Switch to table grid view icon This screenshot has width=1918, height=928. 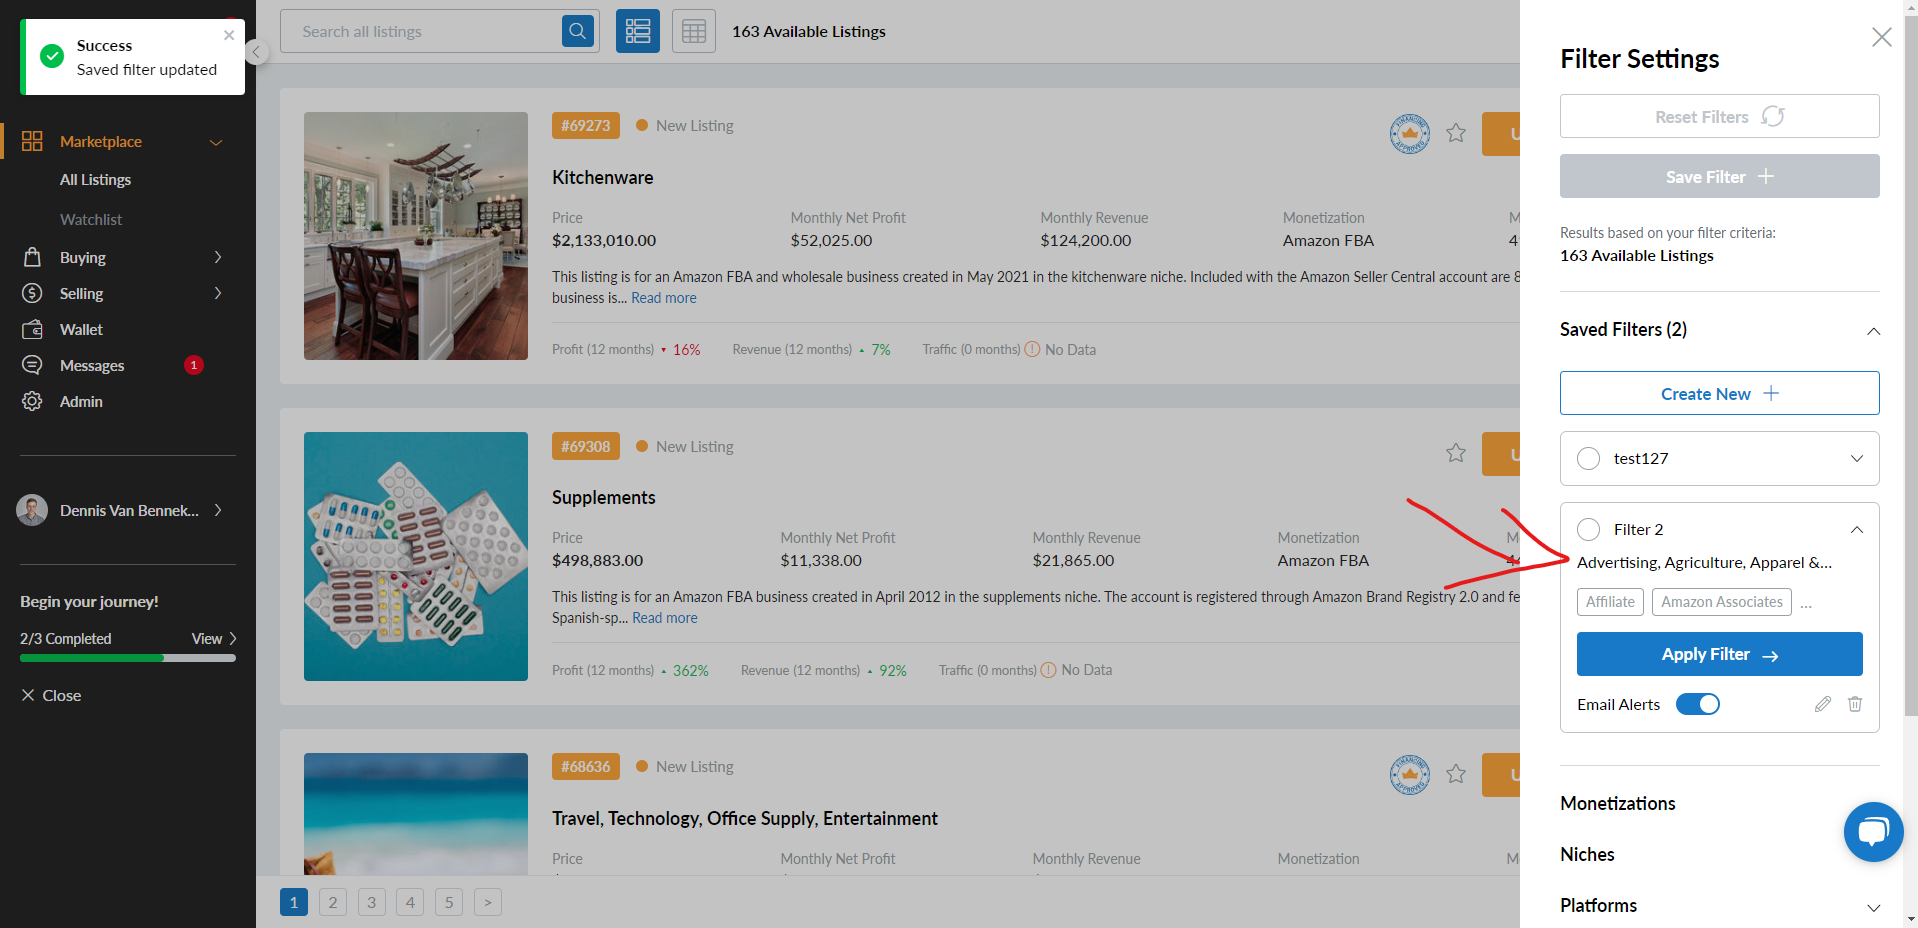point(694,32)
